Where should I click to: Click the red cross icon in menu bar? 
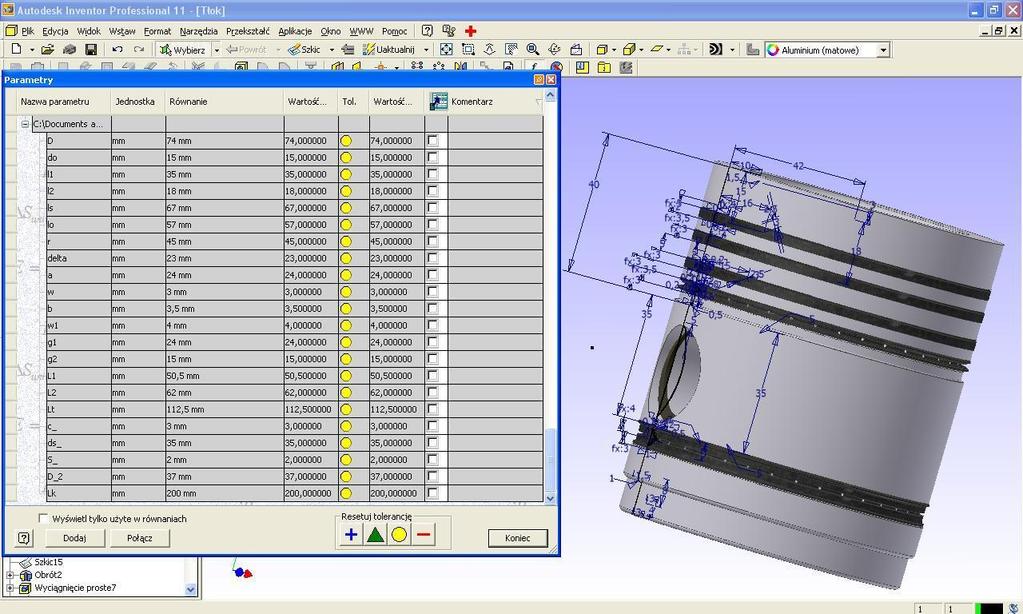(x=470, y=31)
